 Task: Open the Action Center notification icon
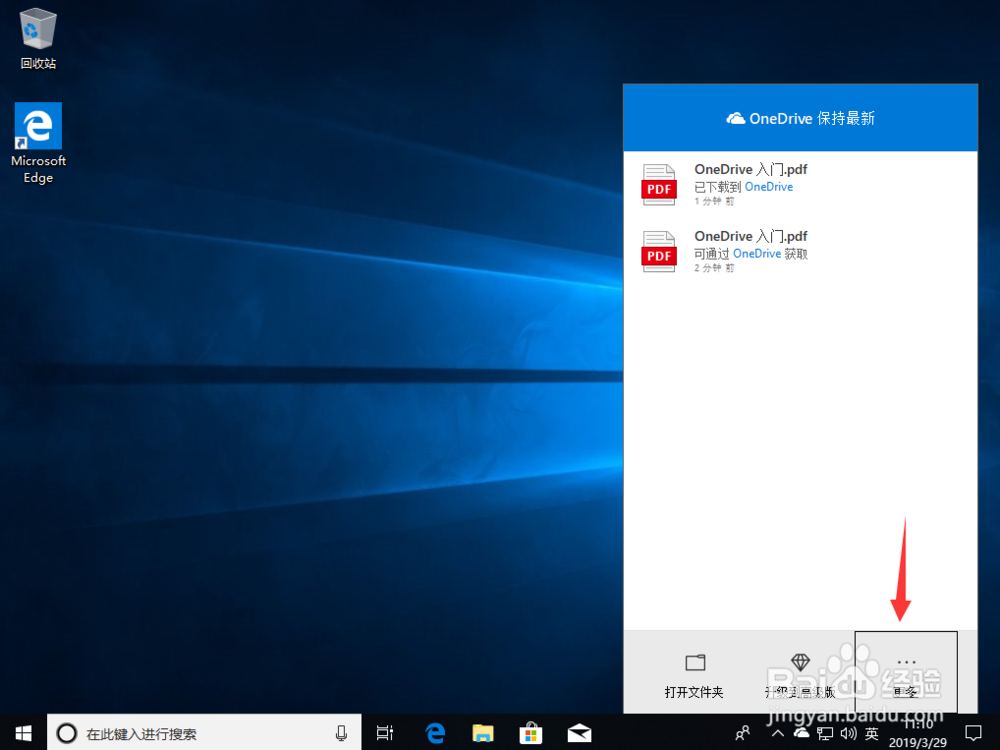tap(973, 733)
